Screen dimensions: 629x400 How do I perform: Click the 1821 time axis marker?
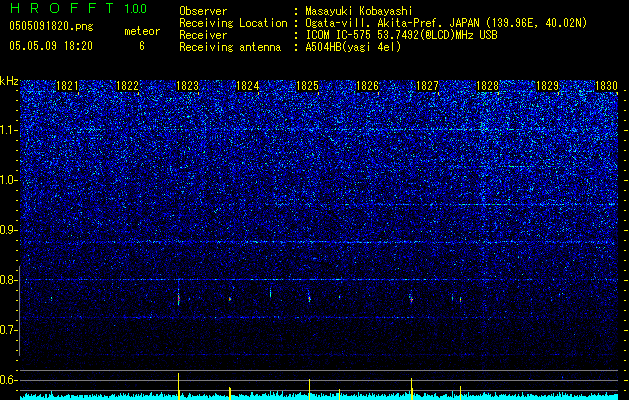67,86
